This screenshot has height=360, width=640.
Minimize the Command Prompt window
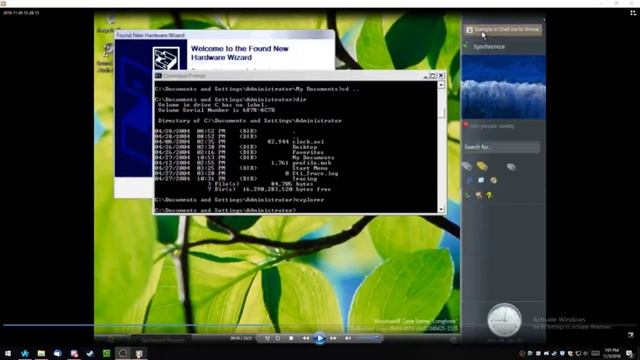[x=426, y=76]
